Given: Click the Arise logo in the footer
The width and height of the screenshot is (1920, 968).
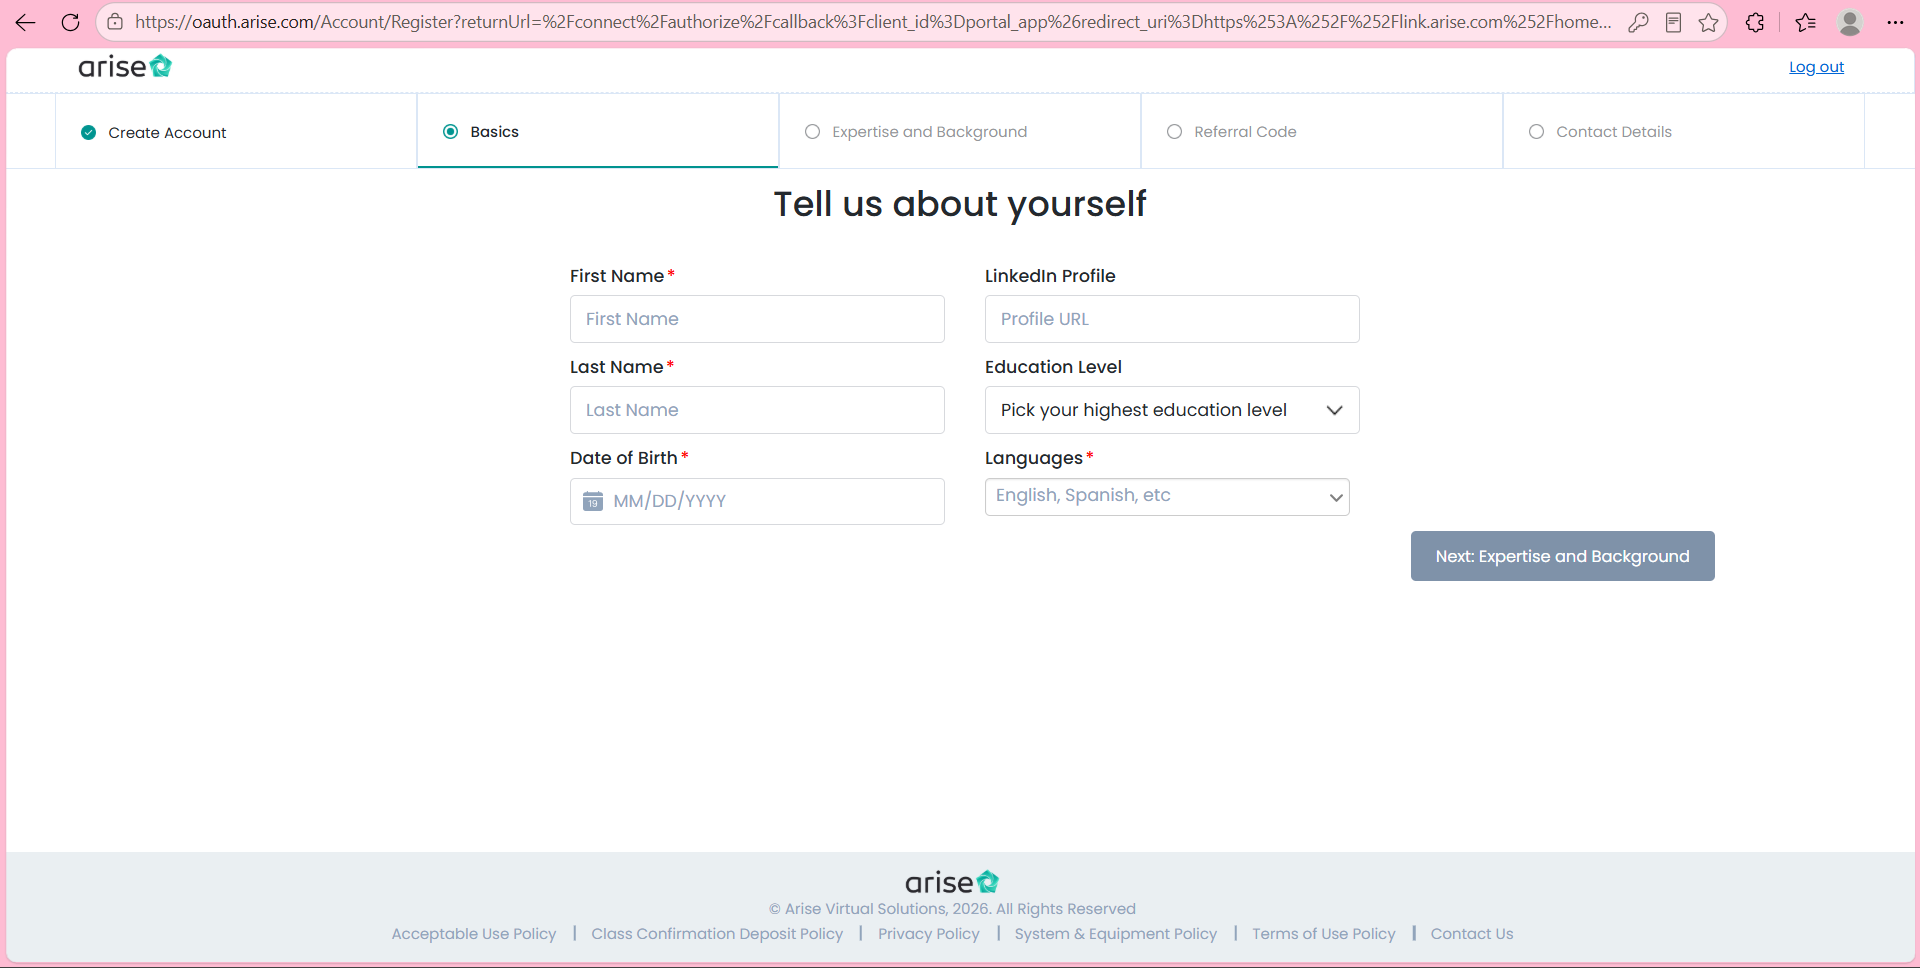Looking at the screenshot, I should click(951, 882).
